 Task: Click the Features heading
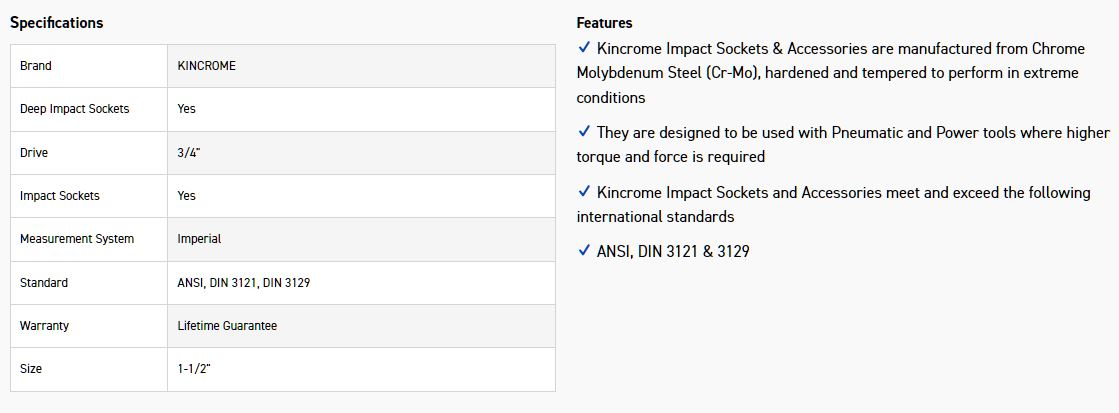[604, 22]
